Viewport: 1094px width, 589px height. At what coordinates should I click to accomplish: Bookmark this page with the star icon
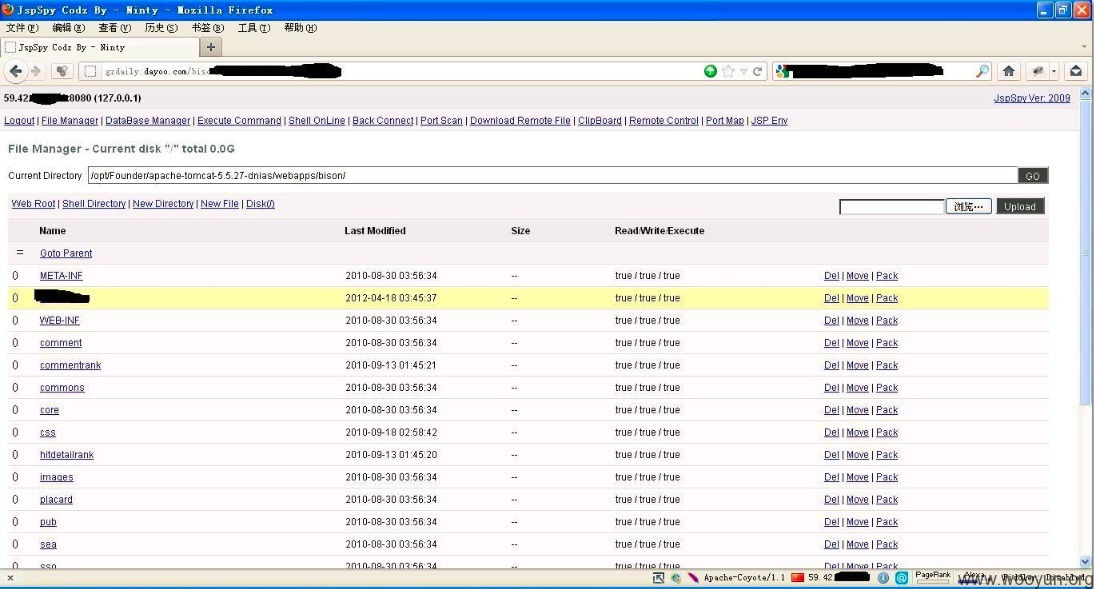pos(728,71)
